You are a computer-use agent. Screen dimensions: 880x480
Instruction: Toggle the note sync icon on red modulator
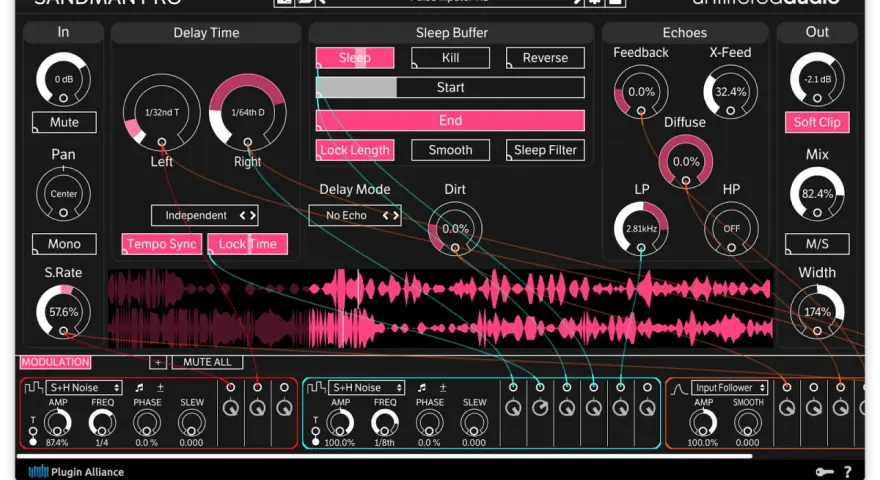coord(139,387)
